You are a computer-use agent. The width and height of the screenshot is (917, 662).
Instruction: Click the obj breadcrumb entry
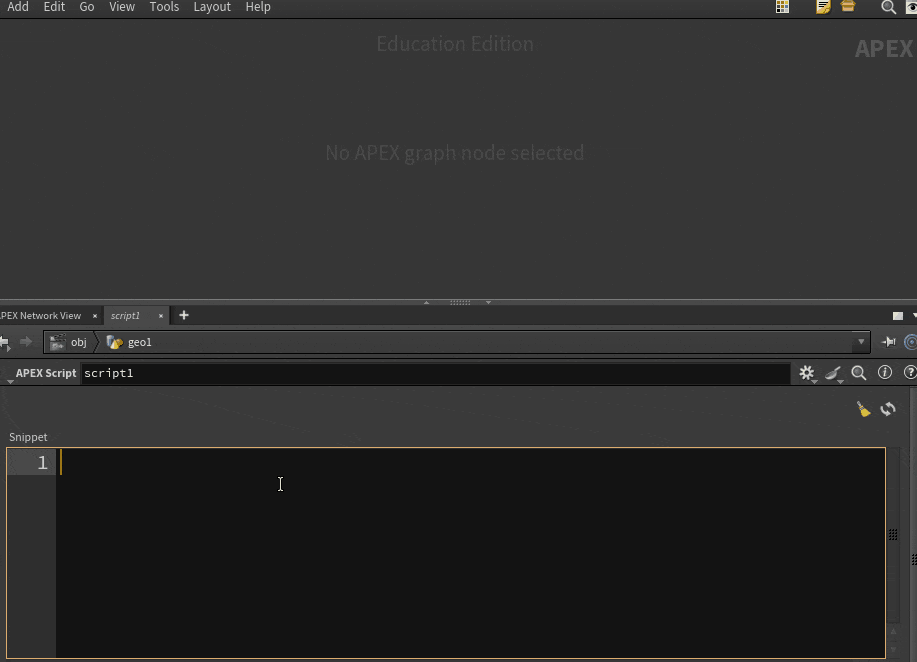(78, 341)
